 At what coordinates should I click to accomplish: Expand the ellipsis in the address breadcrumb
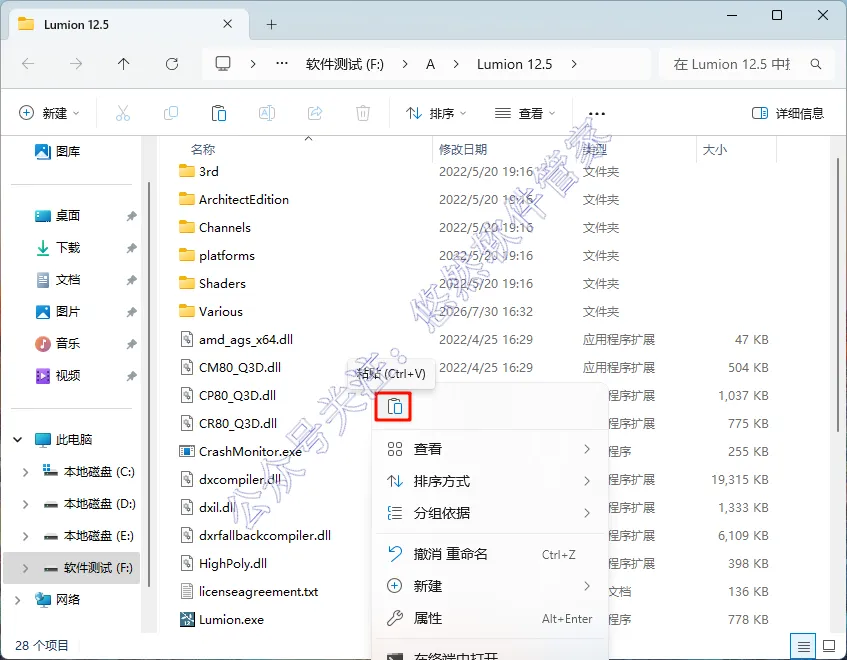pyautogui.click(x=281, y=64)
